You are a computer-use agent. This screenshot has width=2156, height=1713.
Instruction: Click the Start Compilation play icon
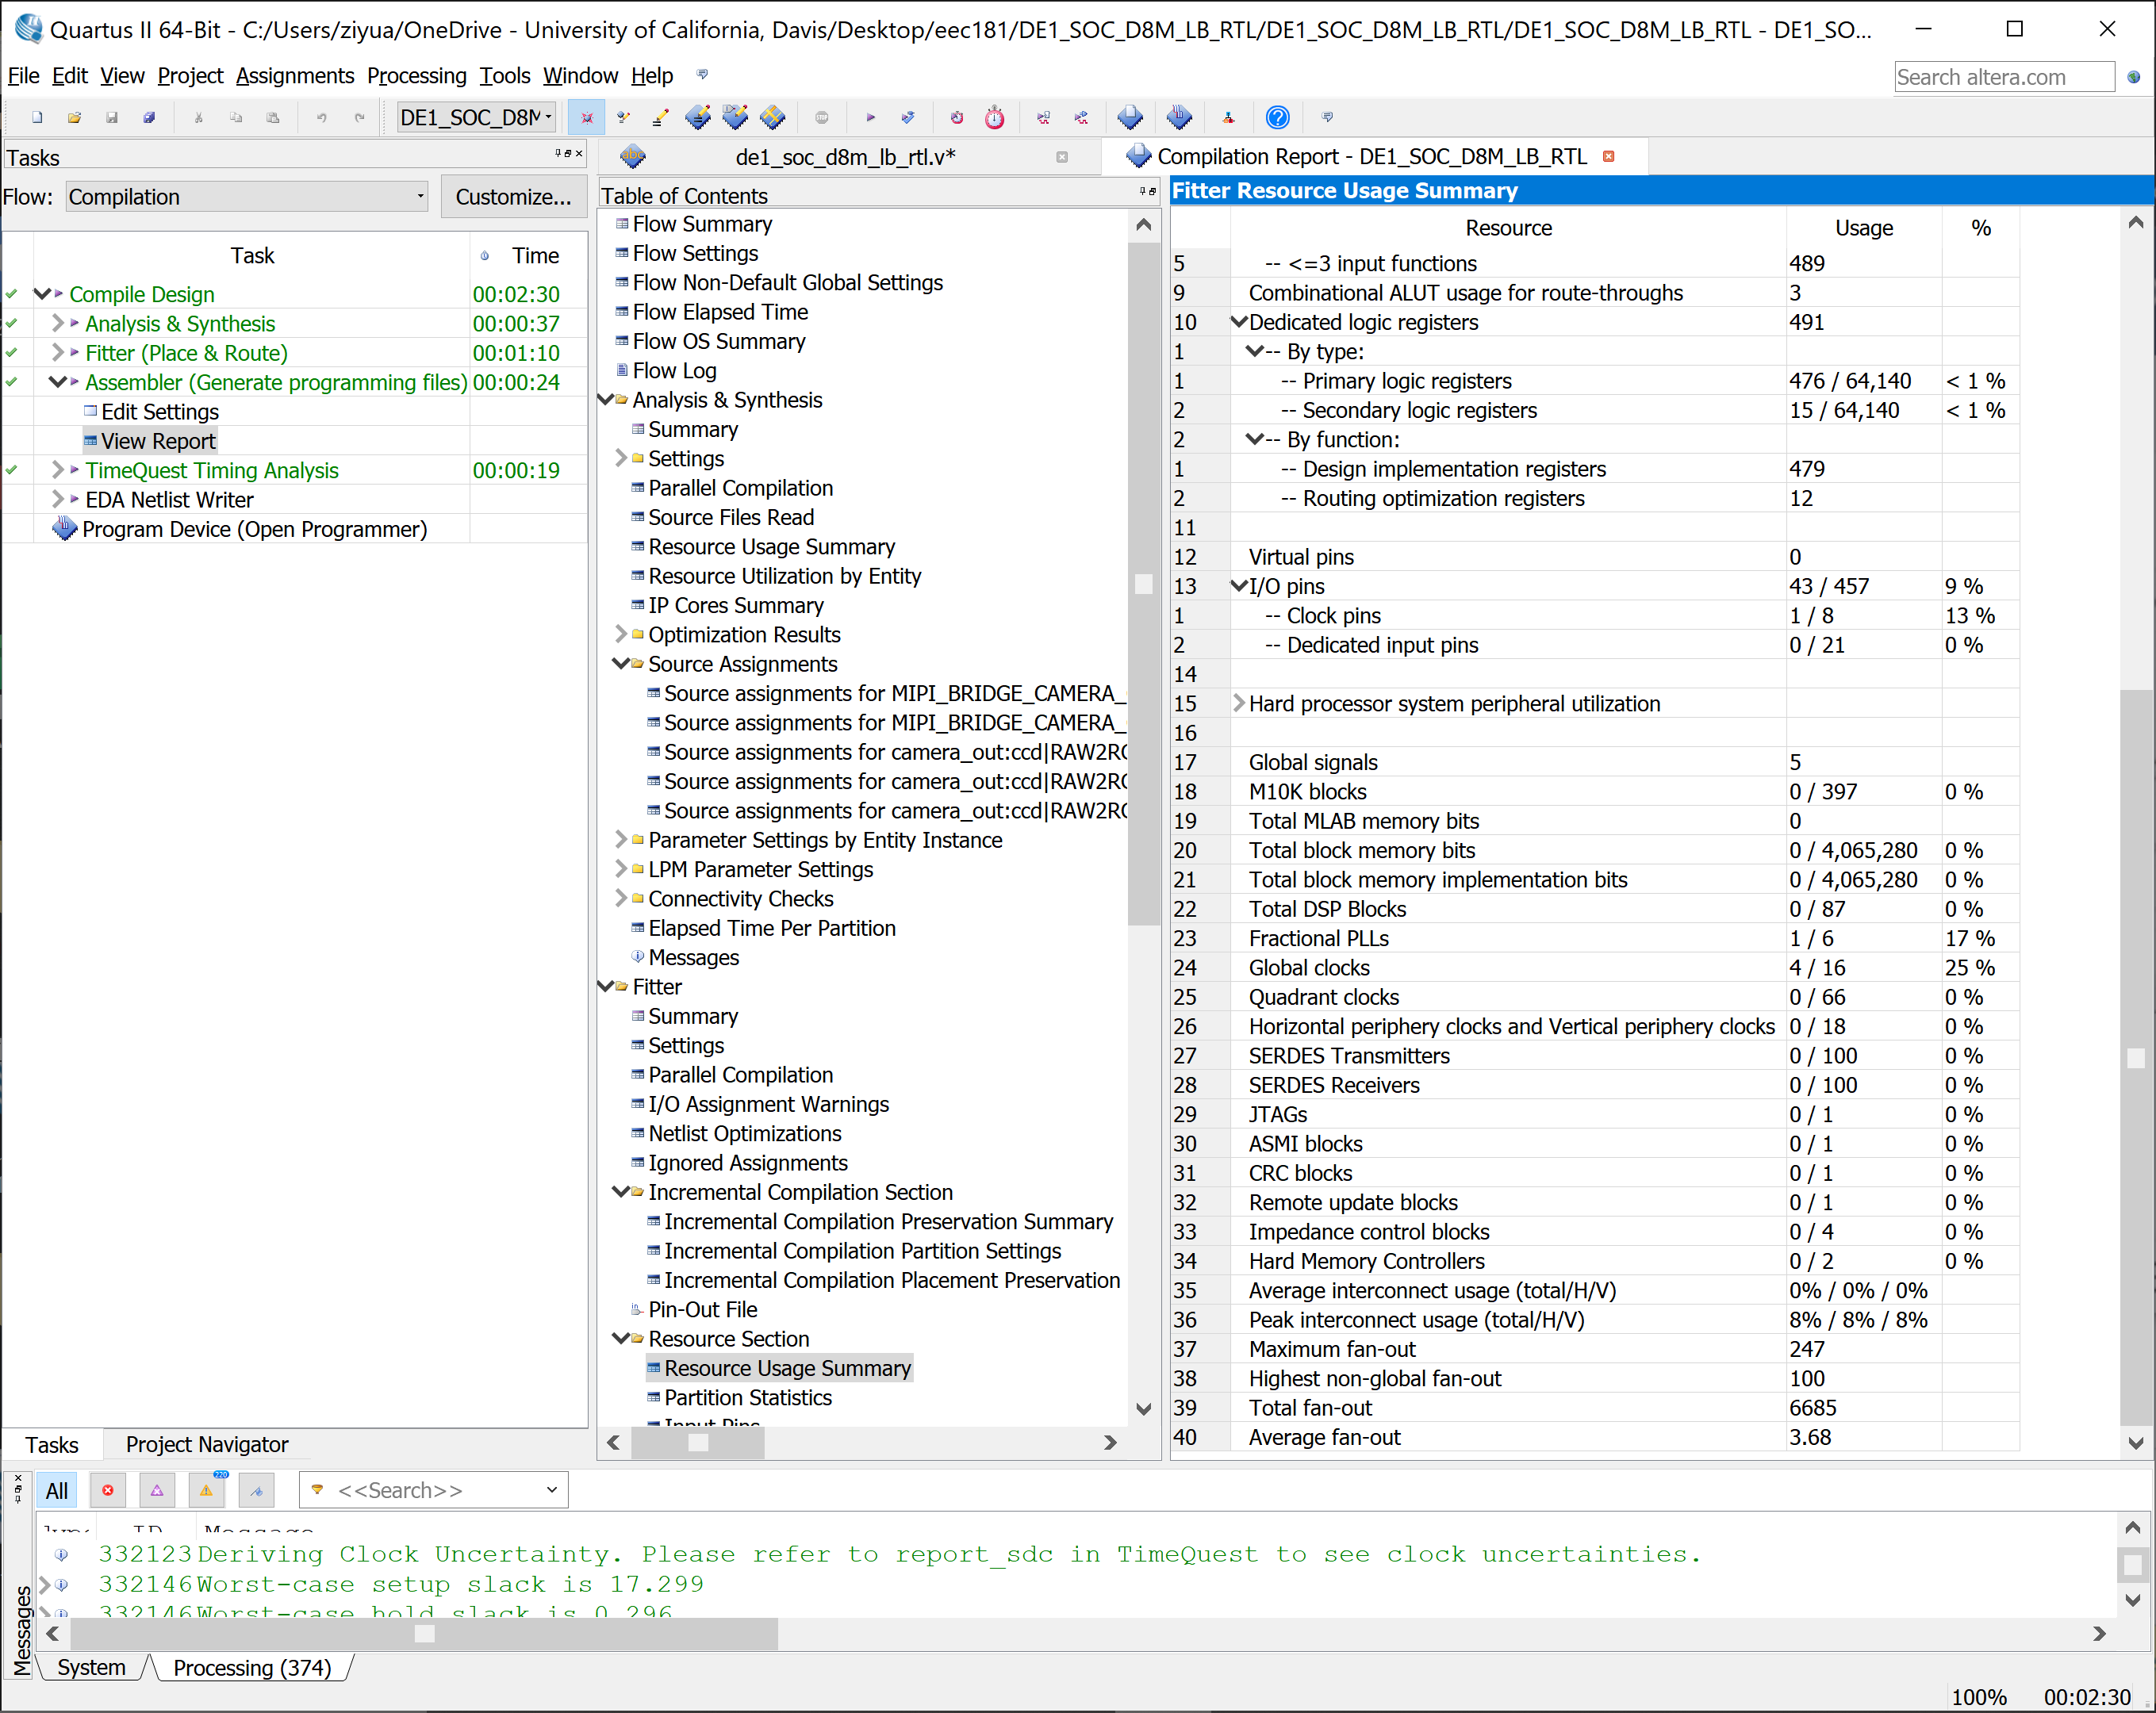(870, 118)
